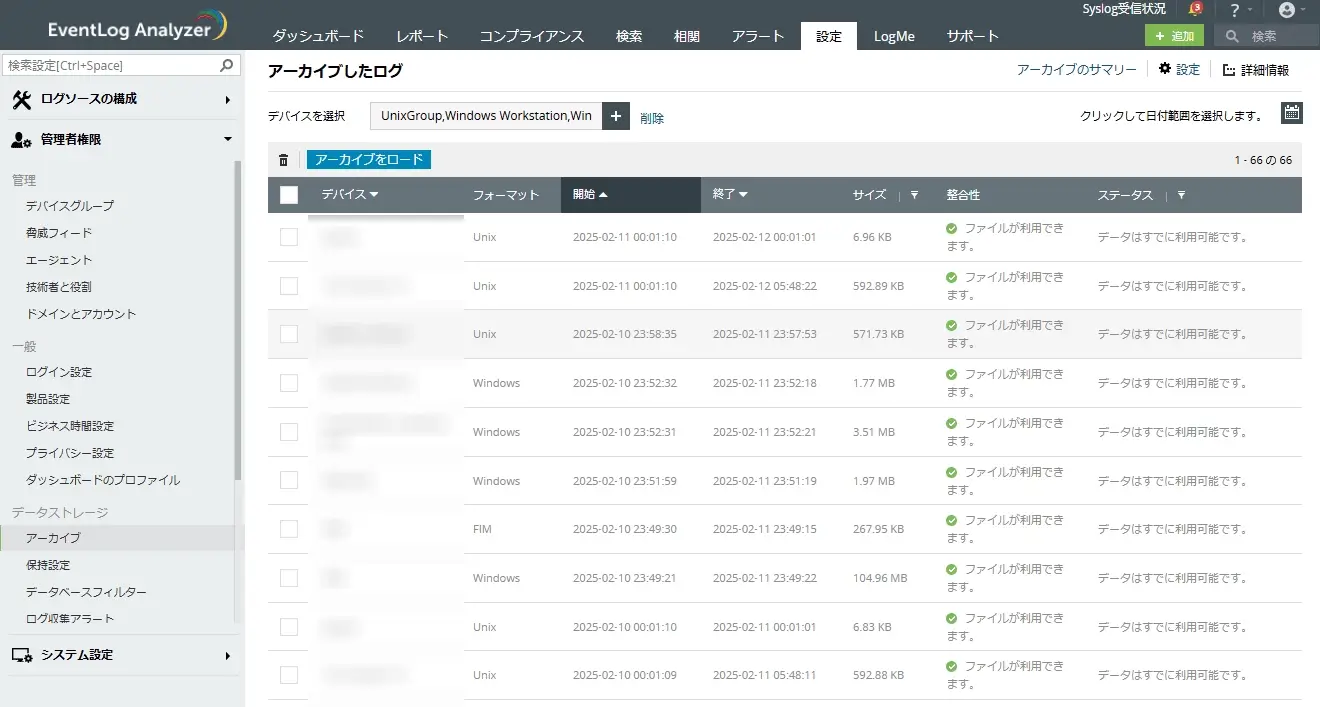Click the plus icon to add devices
This screenshot has height=707, width=1320.
[615, 116]
